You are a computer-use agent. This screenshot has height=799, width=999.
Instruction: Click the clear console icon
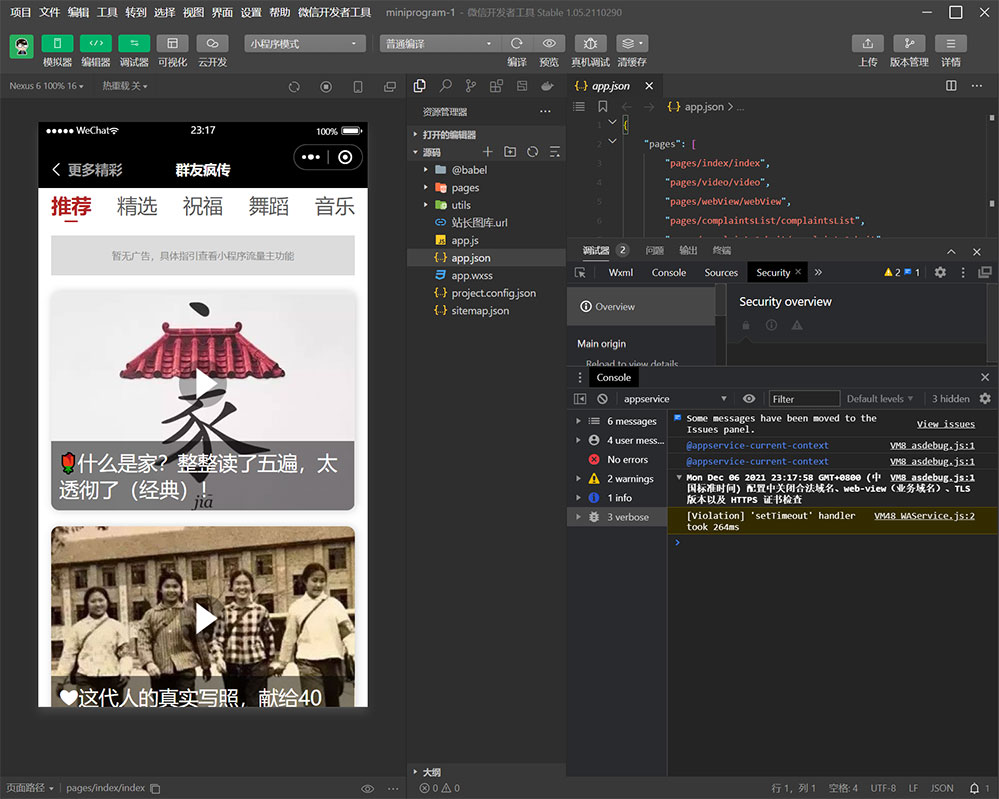point(602,399)
